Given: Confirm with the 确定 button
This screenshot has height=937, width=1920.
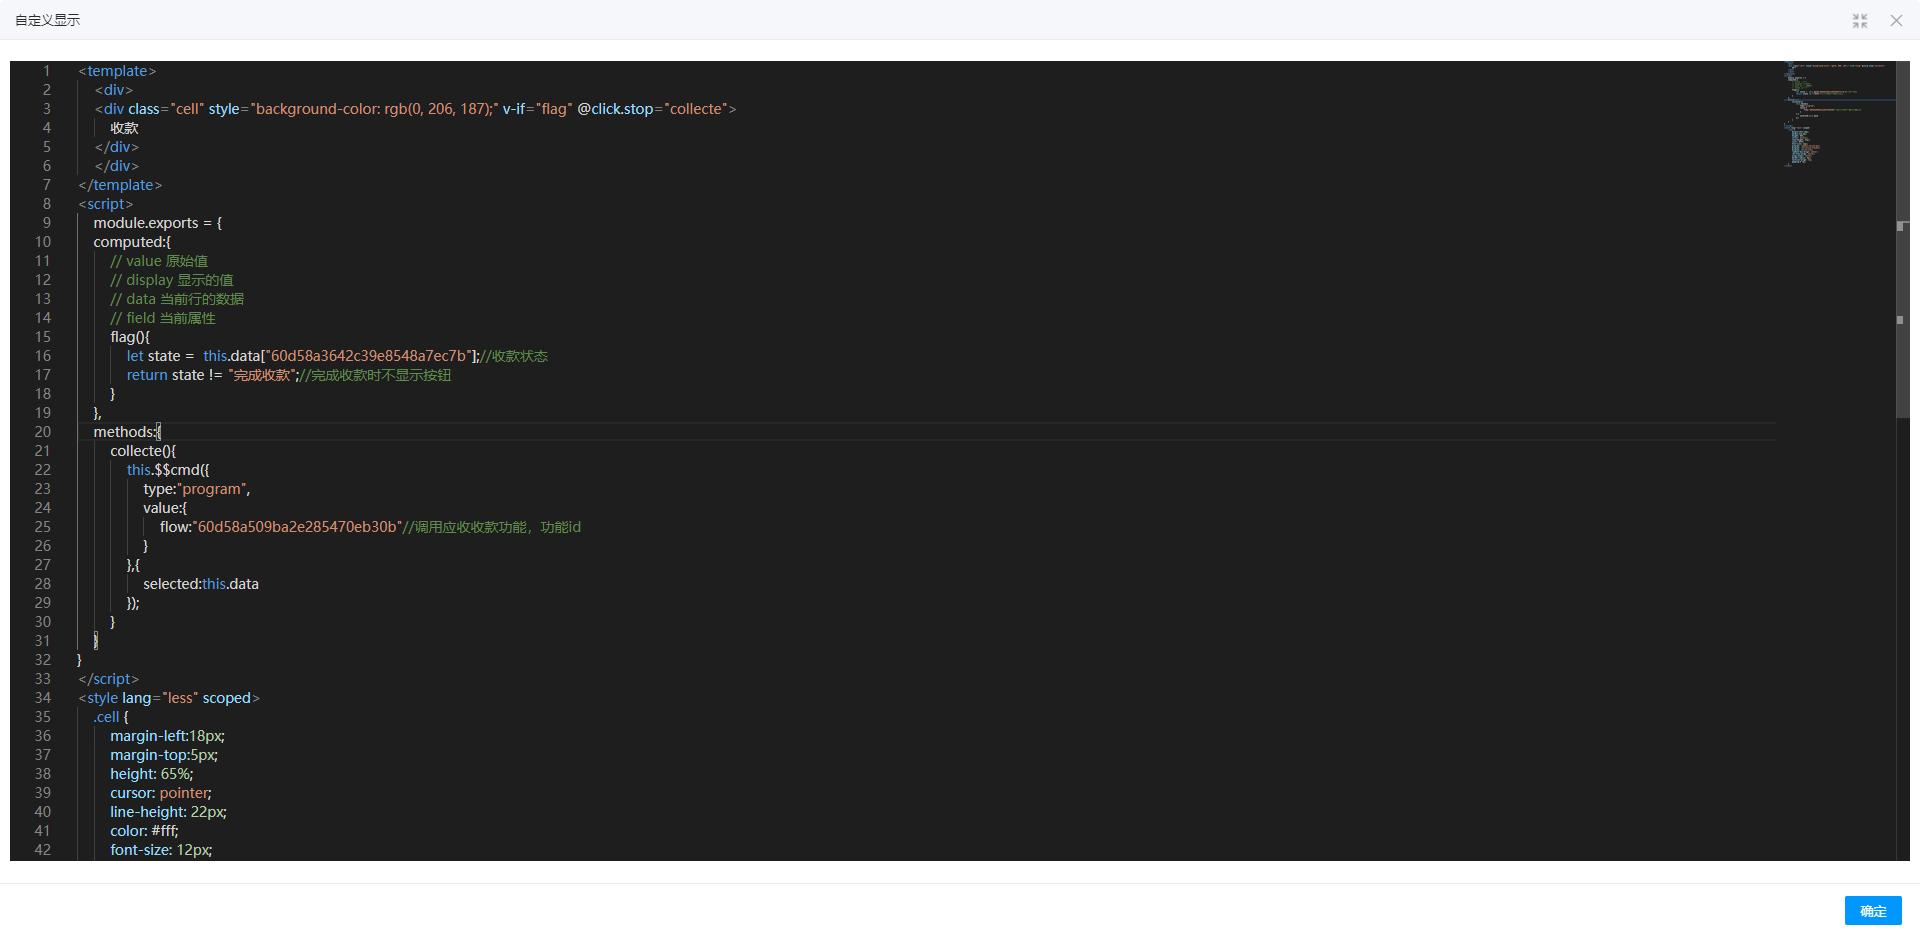Looking at the screenshot, I should click(x=1873, y=911).
